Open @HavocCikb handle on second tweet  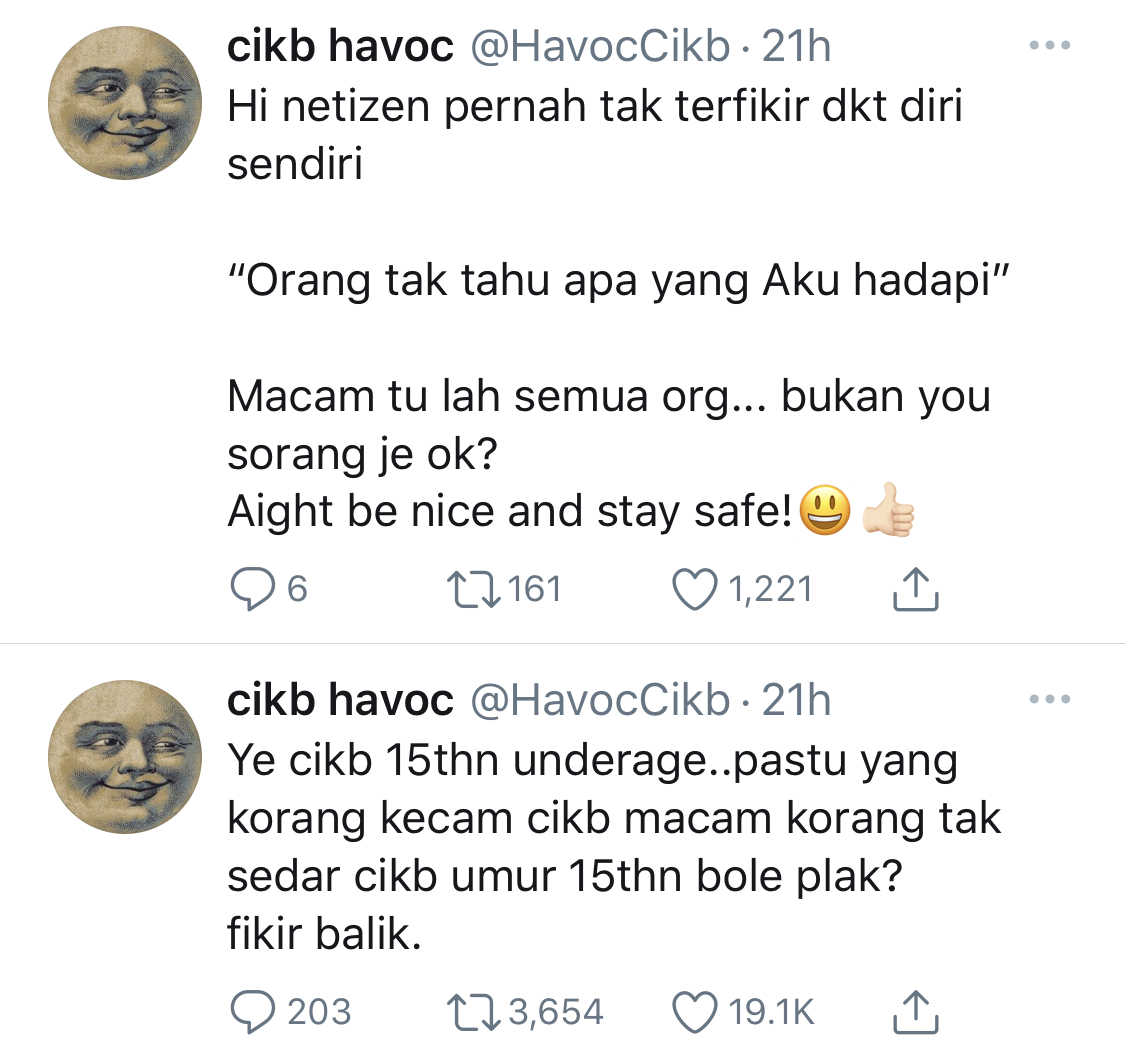(x=601, y=700)
